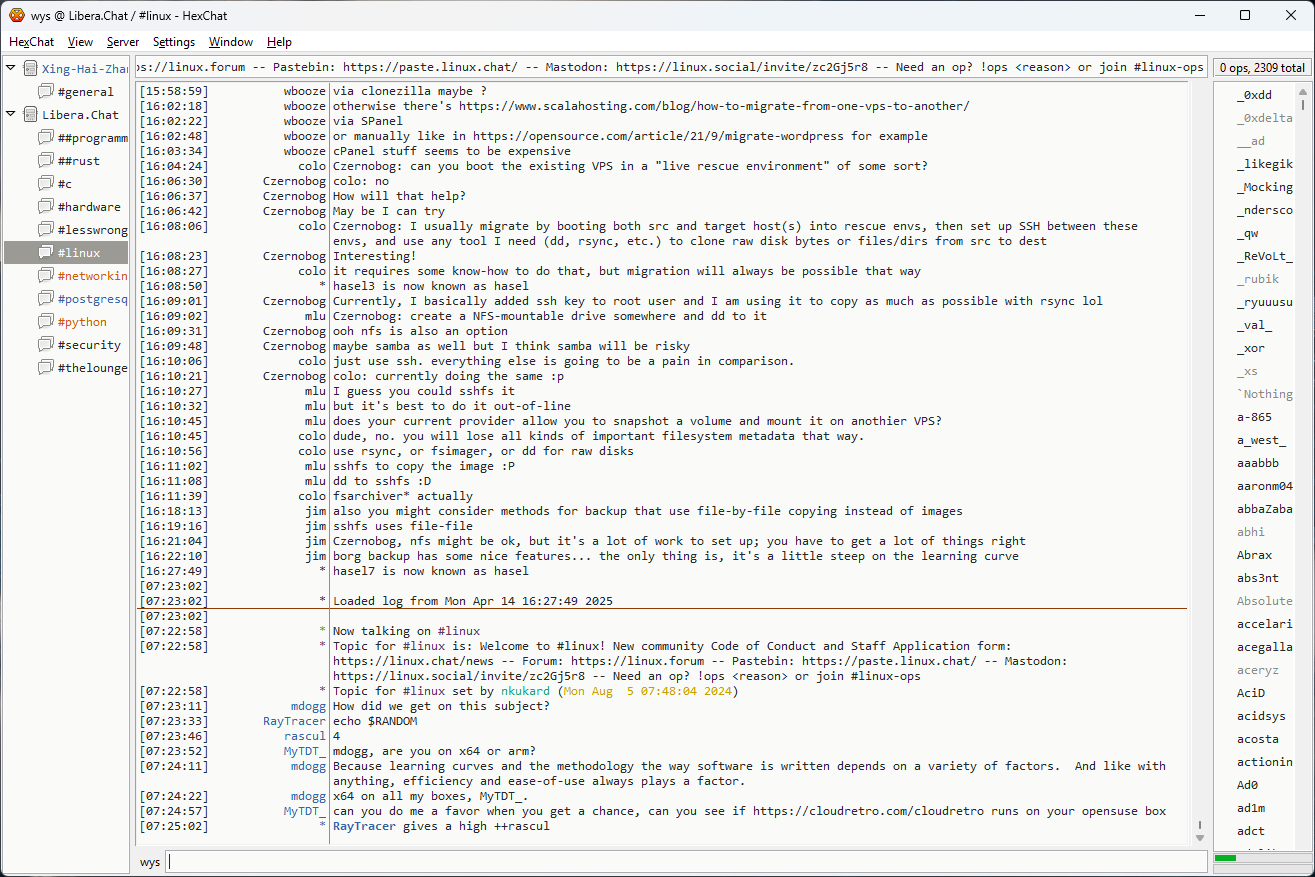Image resolution: width=1315 pixels, height=877 pixels.
Task: Collapse the Libera.Chat server tree
Action: (x=11, y=115)
